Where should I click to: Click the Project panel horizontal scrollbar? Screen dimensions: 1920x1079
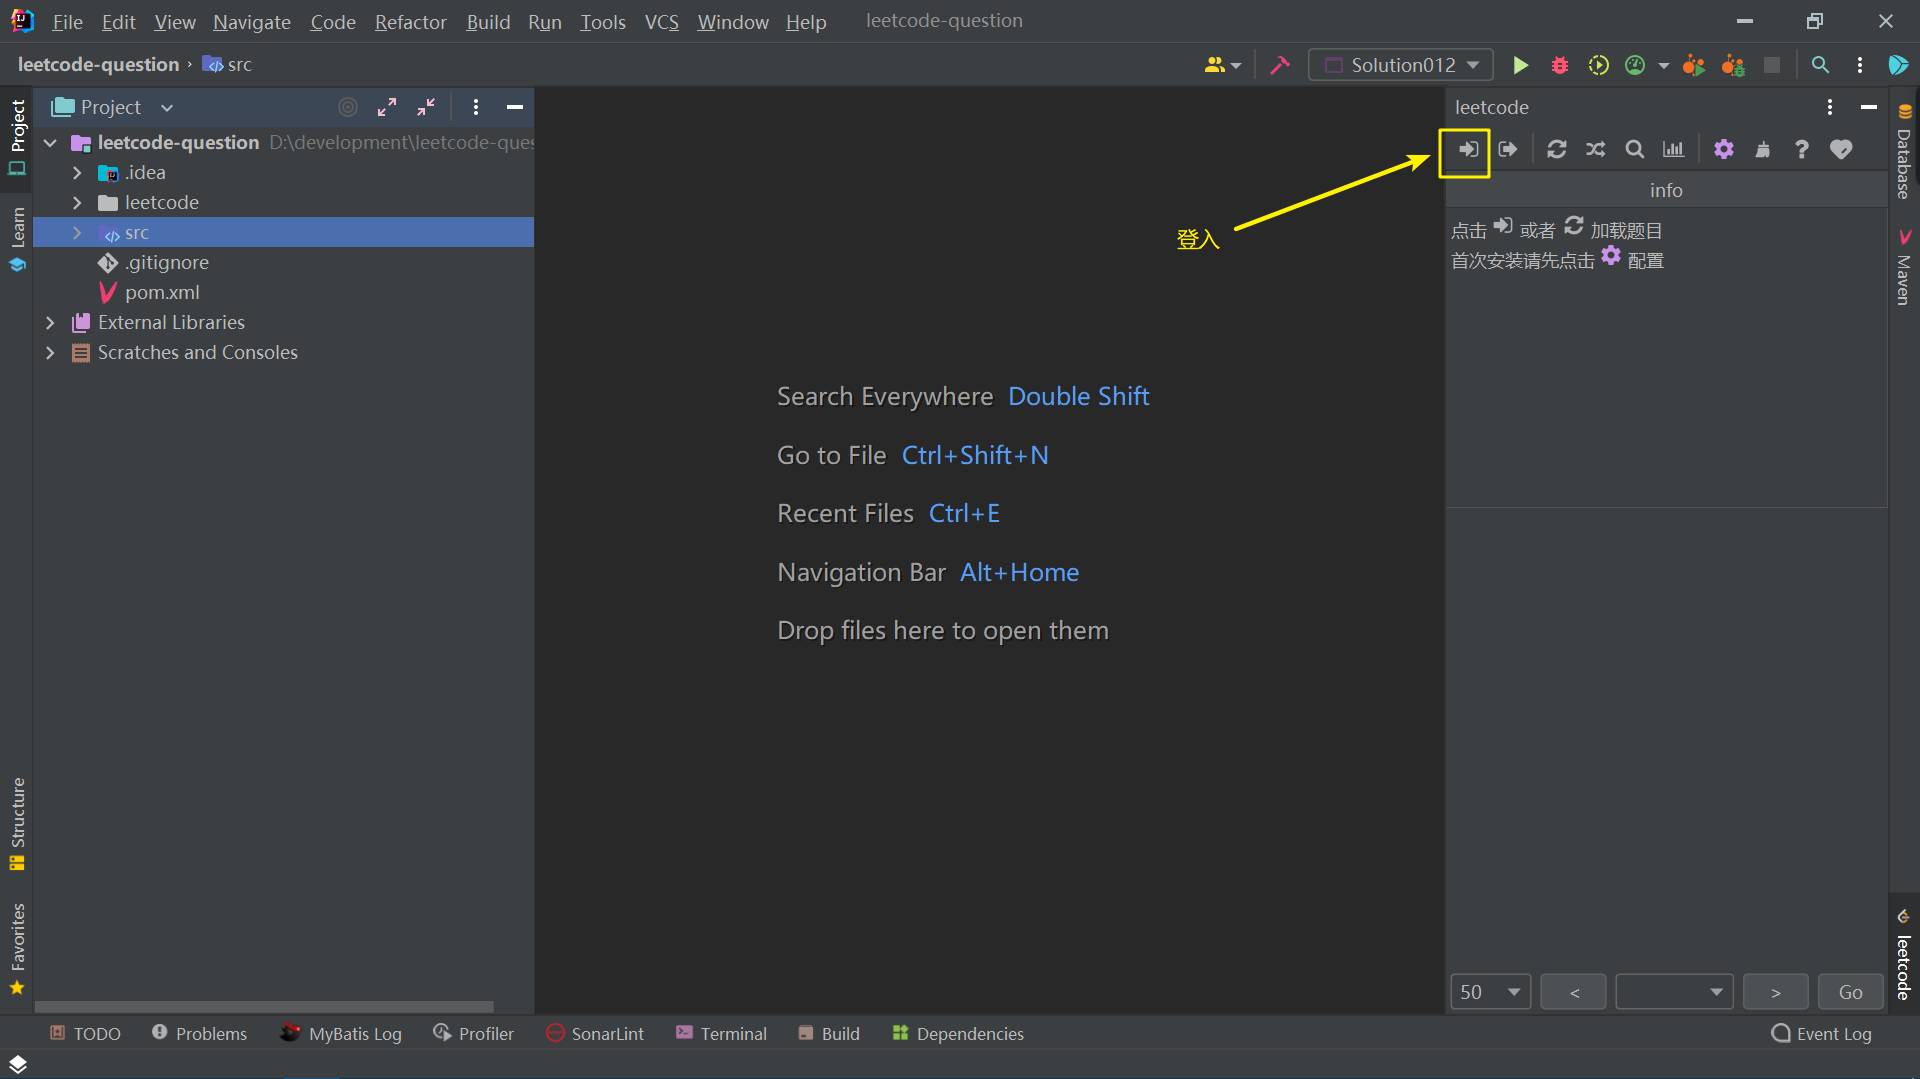tap(264, 1007)
